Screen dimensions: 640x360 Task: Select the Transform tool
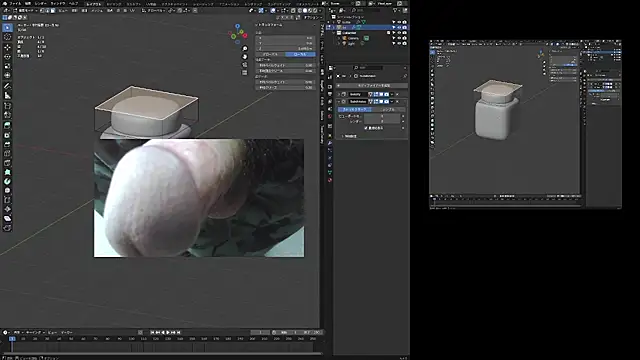tap(7, 76)
